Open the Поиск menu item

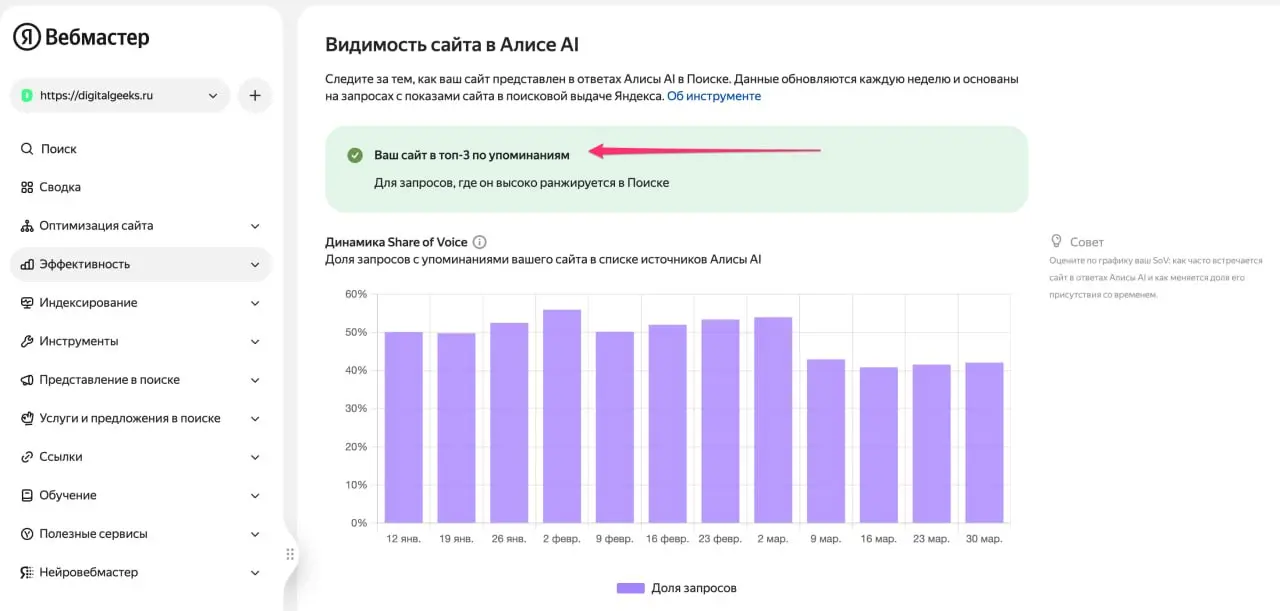pos(141,149)
